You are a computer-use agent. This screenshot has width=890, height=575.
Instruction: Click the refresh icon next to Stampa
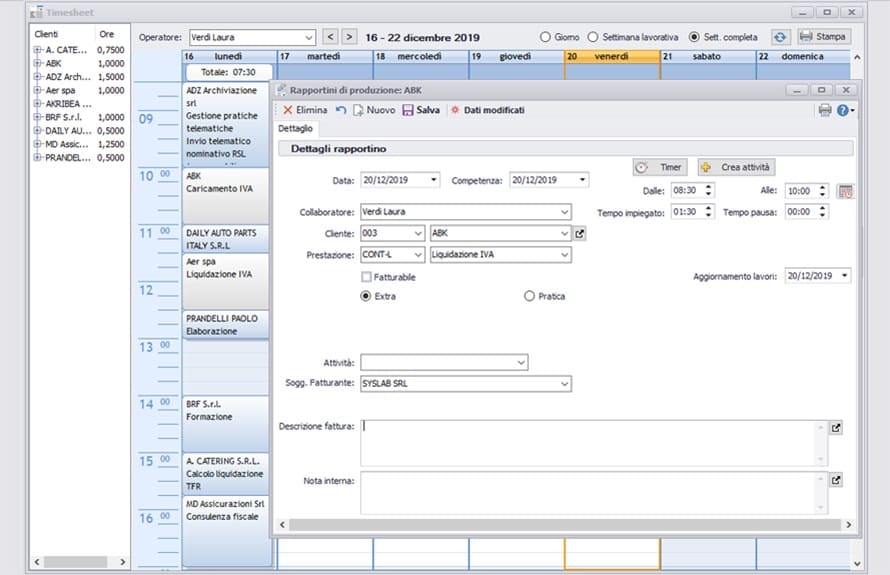coord(780,37)
